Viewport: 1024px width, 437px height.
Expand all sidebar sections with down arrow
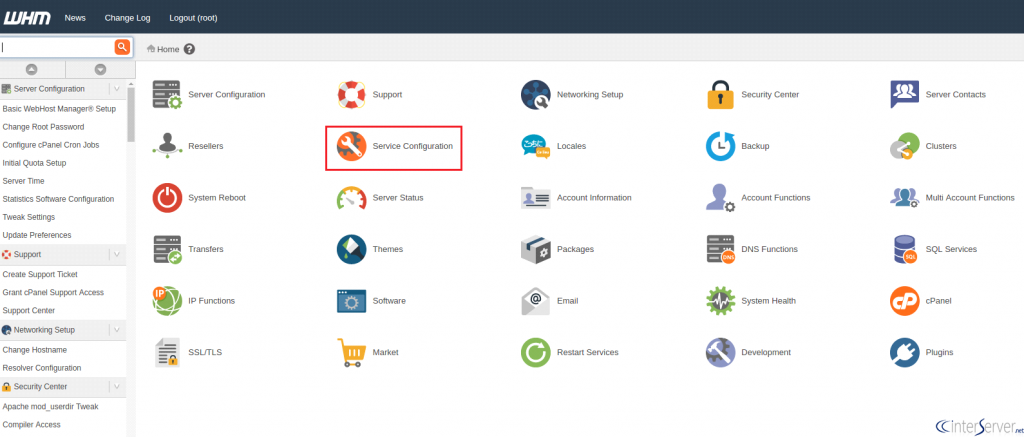100,69
